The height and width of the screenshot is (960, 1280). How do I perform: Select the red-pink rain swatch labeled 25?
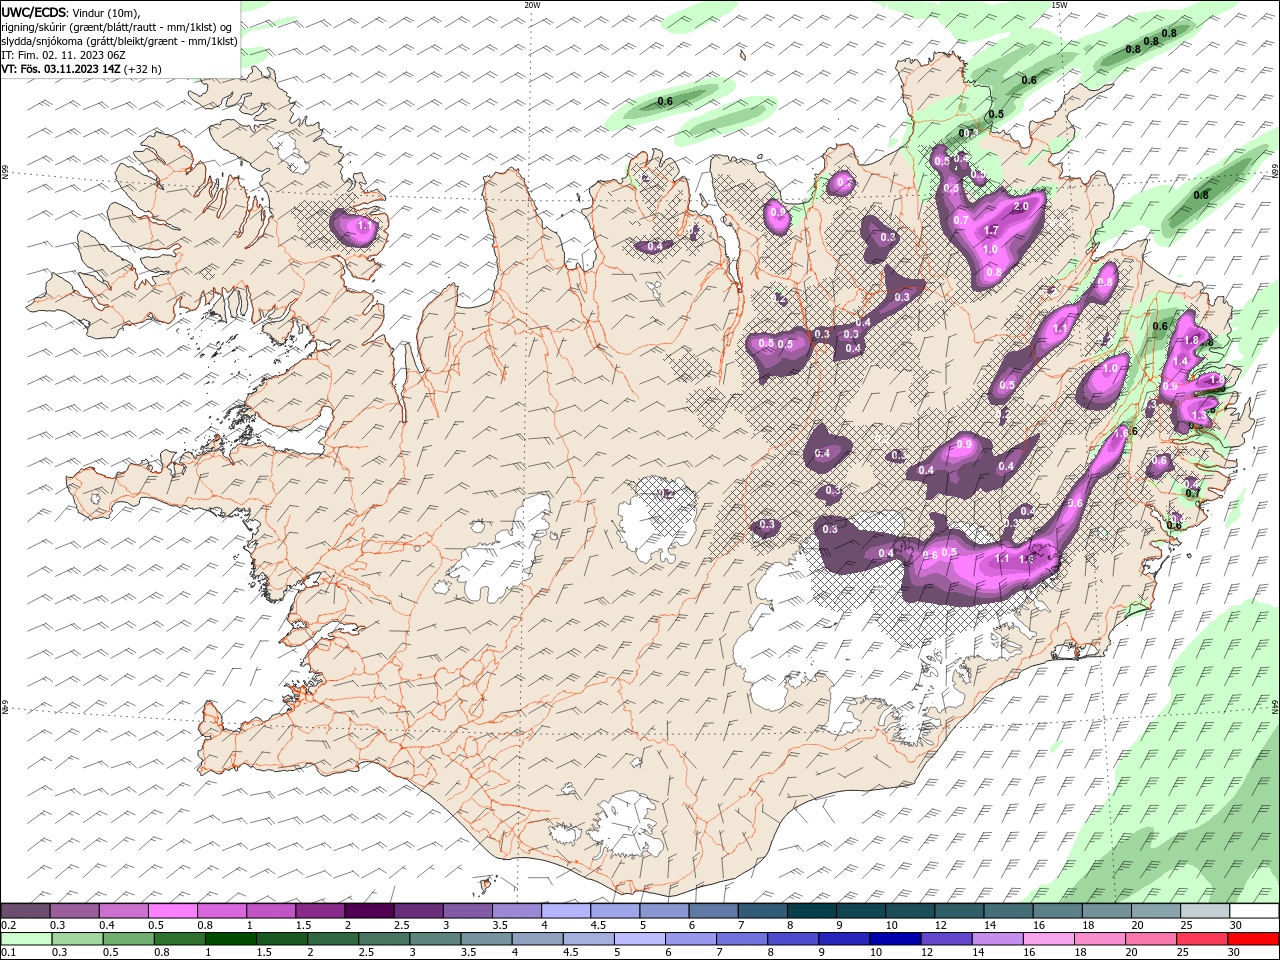click(x=1201, y=939)
